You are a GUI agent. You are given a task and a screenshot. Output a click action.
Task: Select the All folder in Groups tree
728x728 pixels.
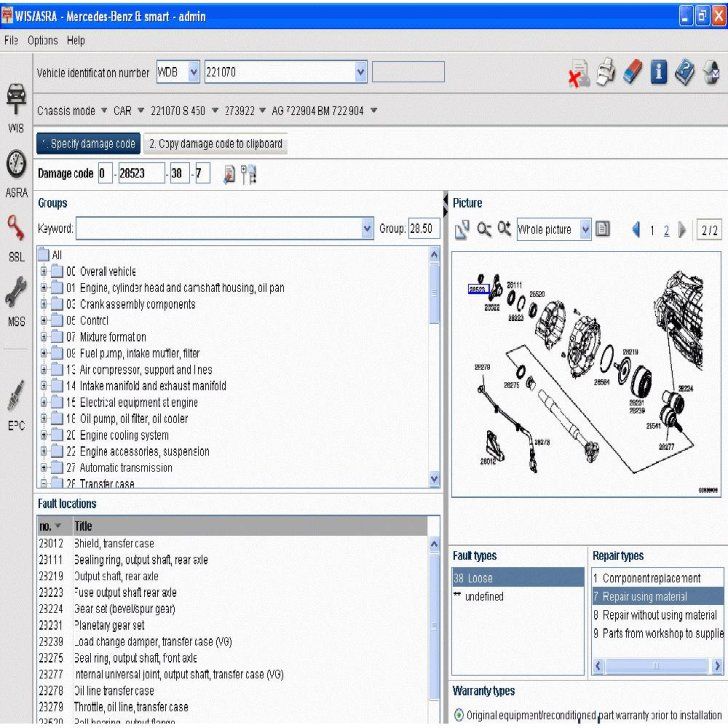tap(51, 255)
